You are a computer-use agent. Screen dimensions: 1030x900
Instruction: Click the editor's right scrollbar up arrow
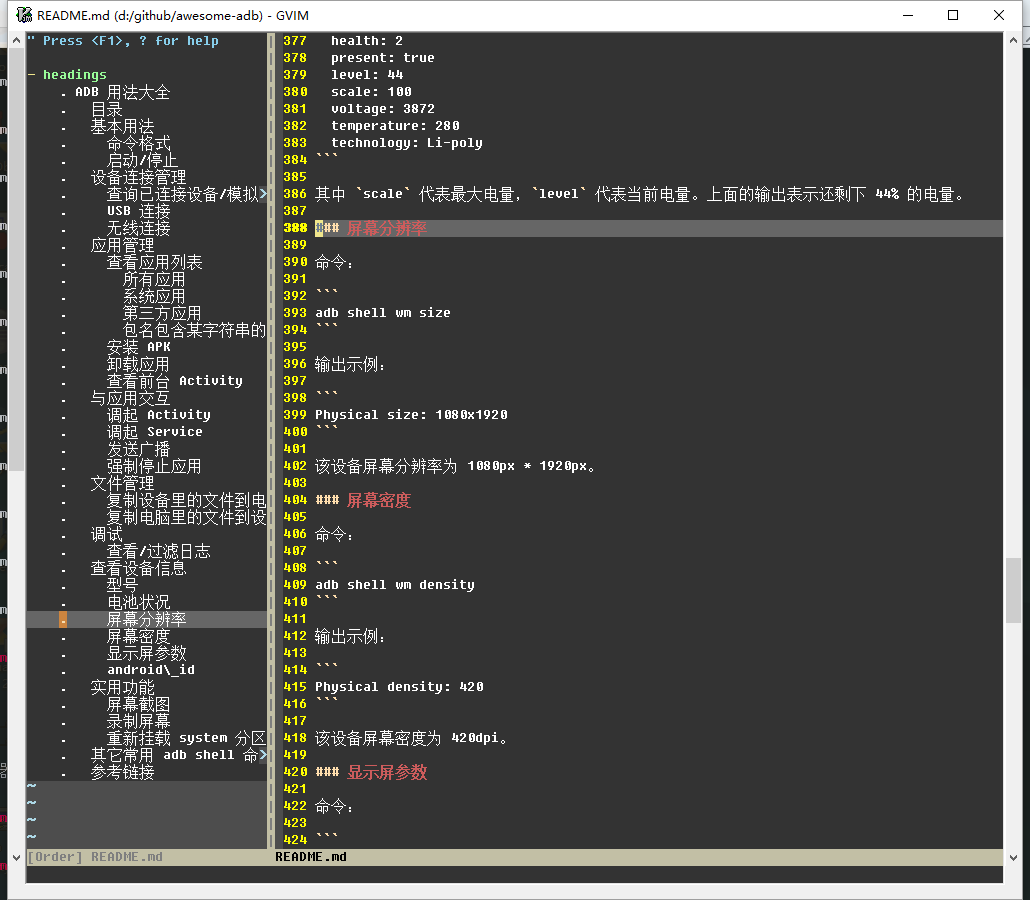(1013, 40)
